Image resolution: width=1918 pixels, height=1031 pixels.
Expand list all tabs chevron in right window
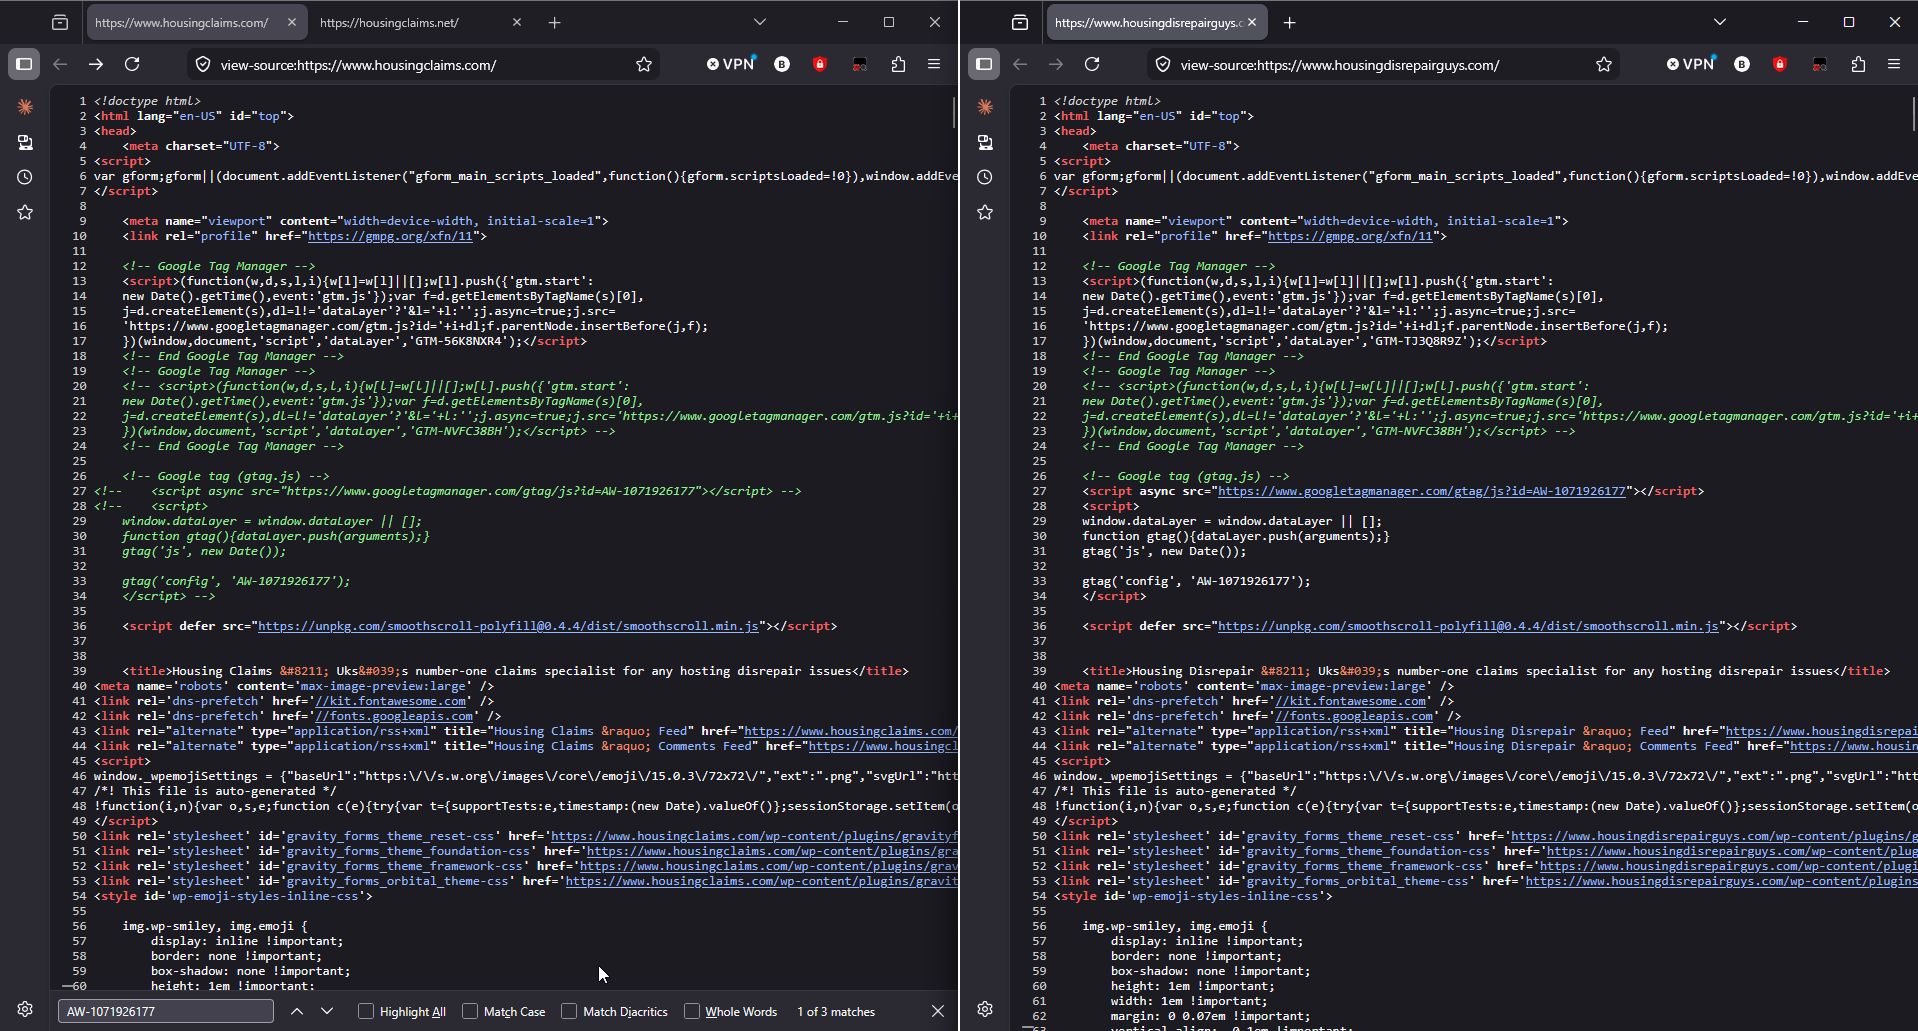coord(1720,22)
